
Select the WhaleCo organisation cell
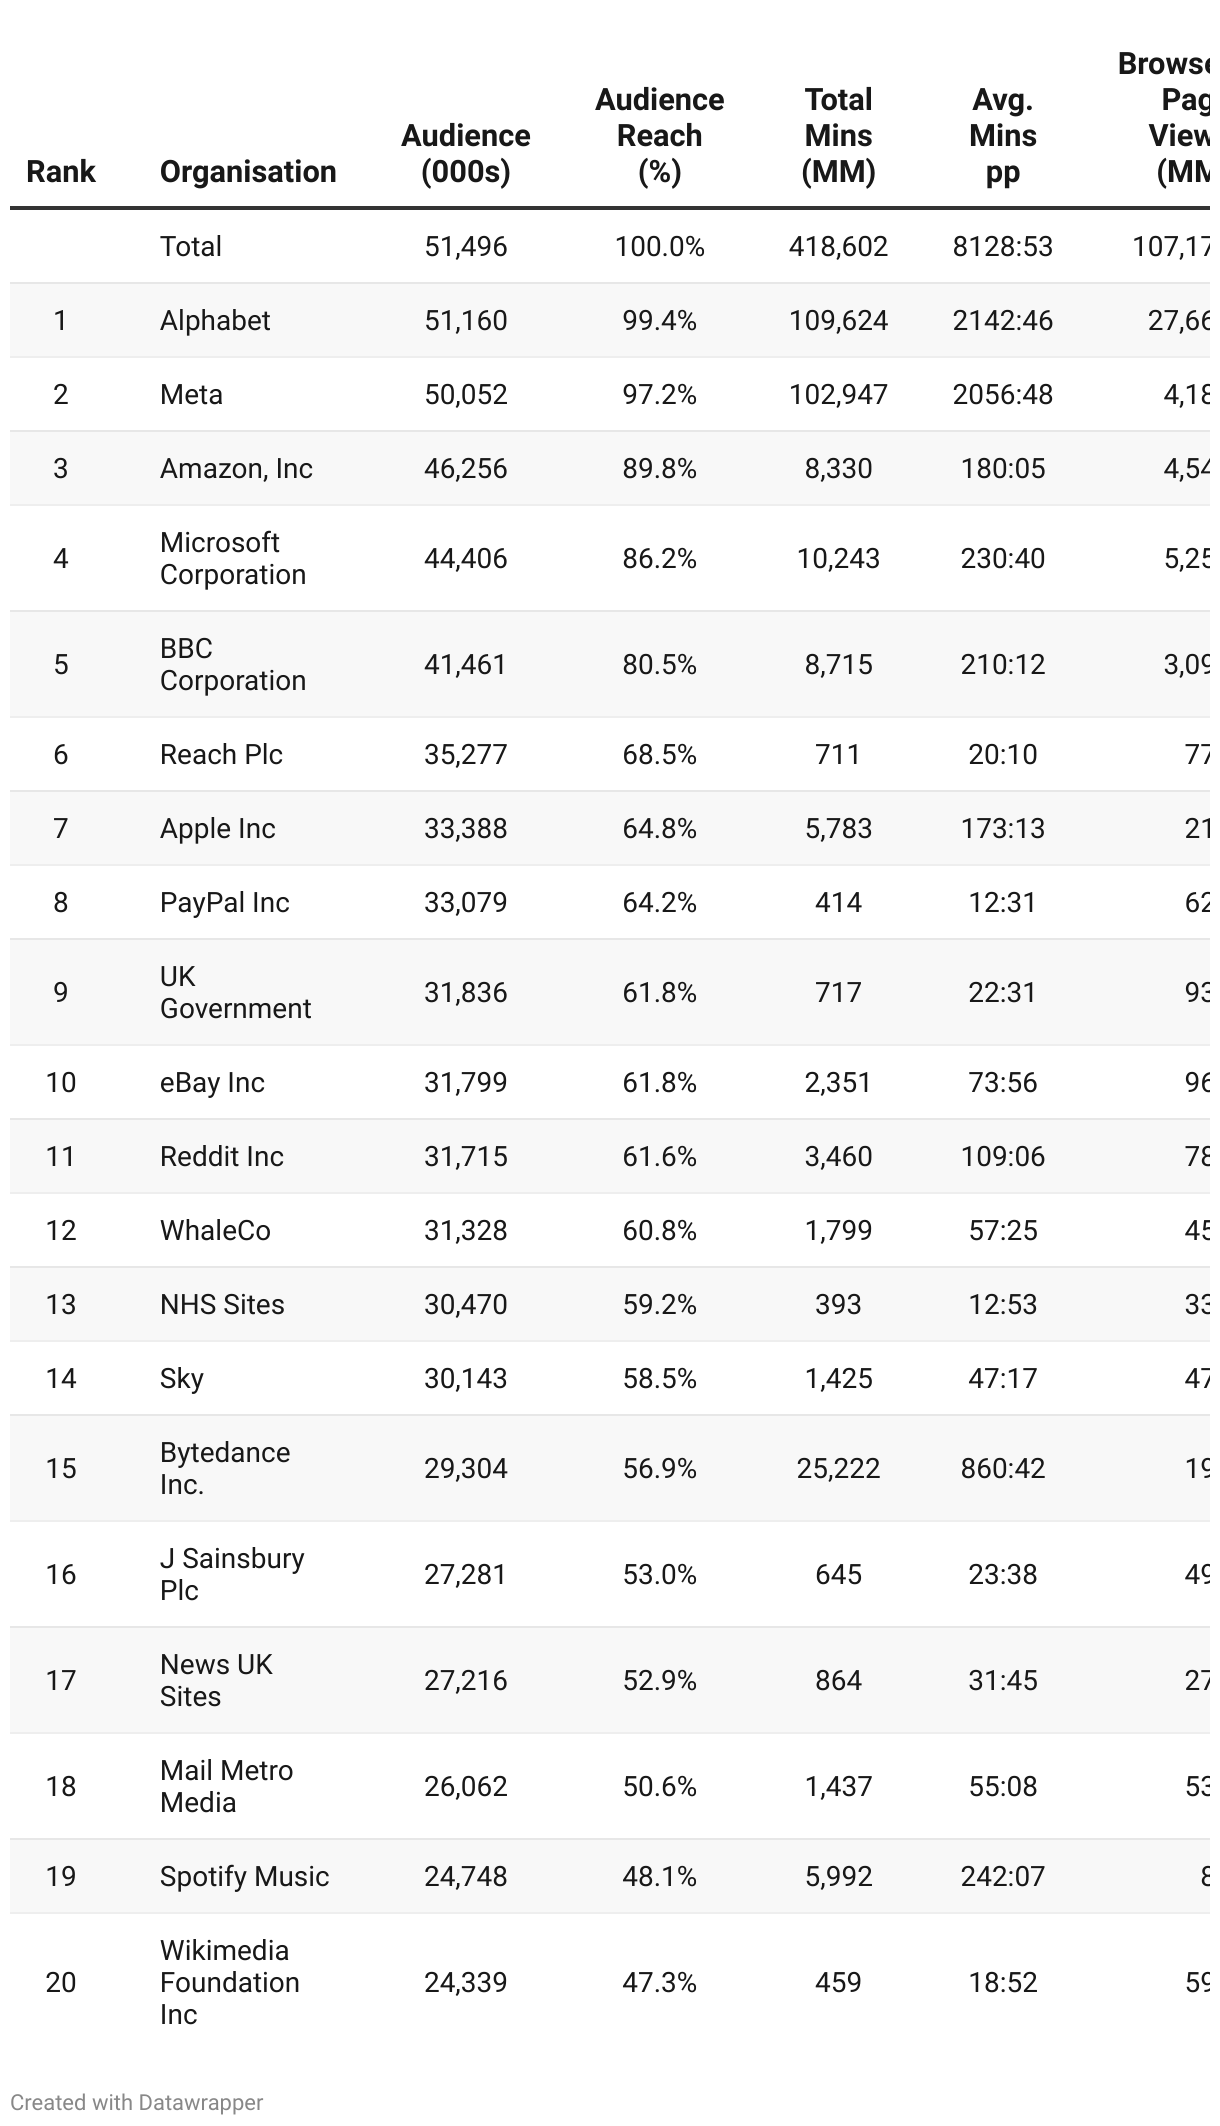tap(215, 1230)
